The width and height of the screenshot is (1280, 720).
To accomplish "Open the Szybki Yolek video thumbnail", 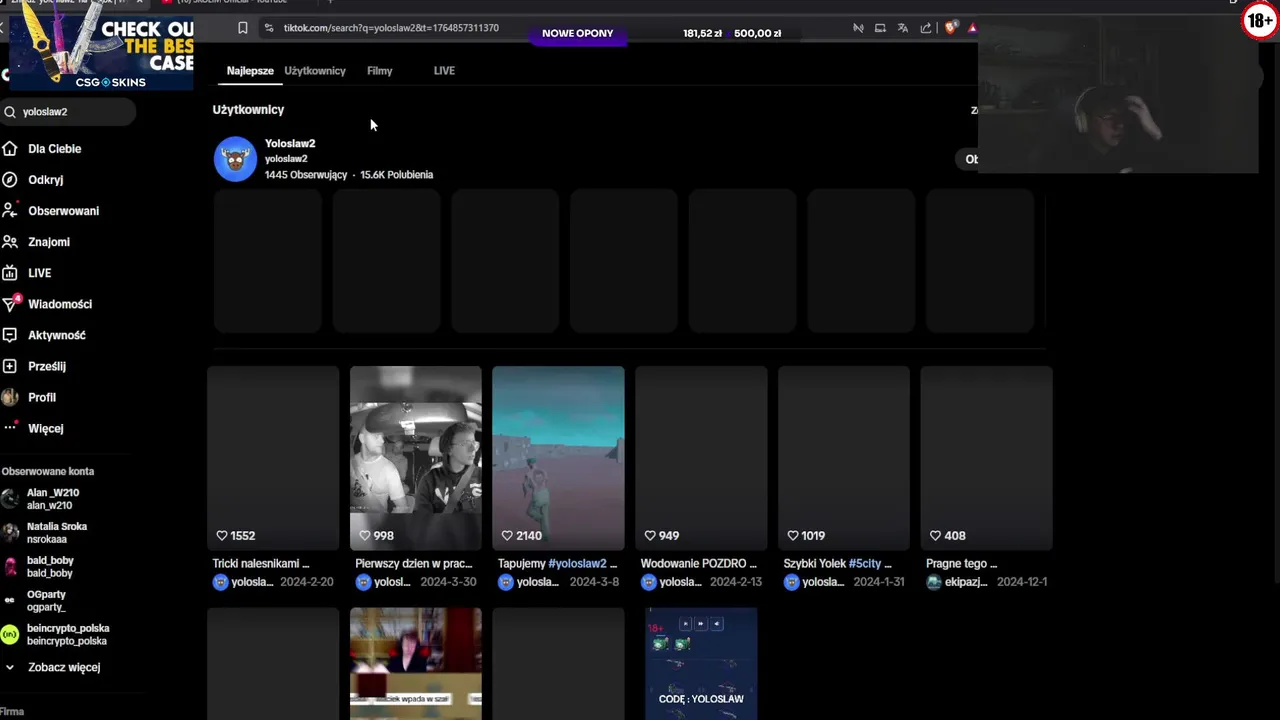I will coord(844,459).
